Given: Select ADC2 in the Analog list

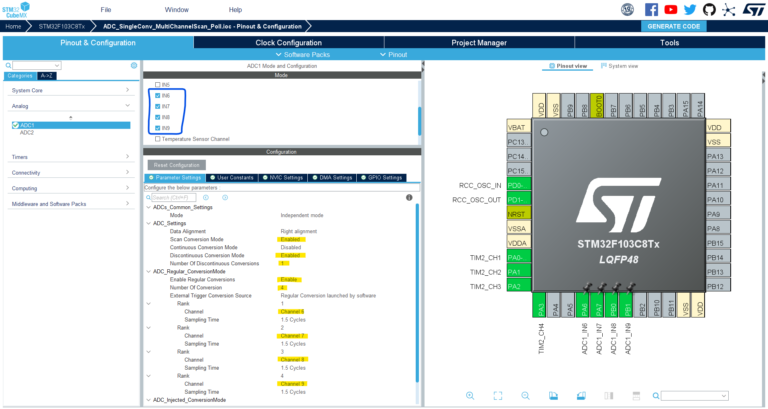Looking at the screenshot, I should coord(27,132).
